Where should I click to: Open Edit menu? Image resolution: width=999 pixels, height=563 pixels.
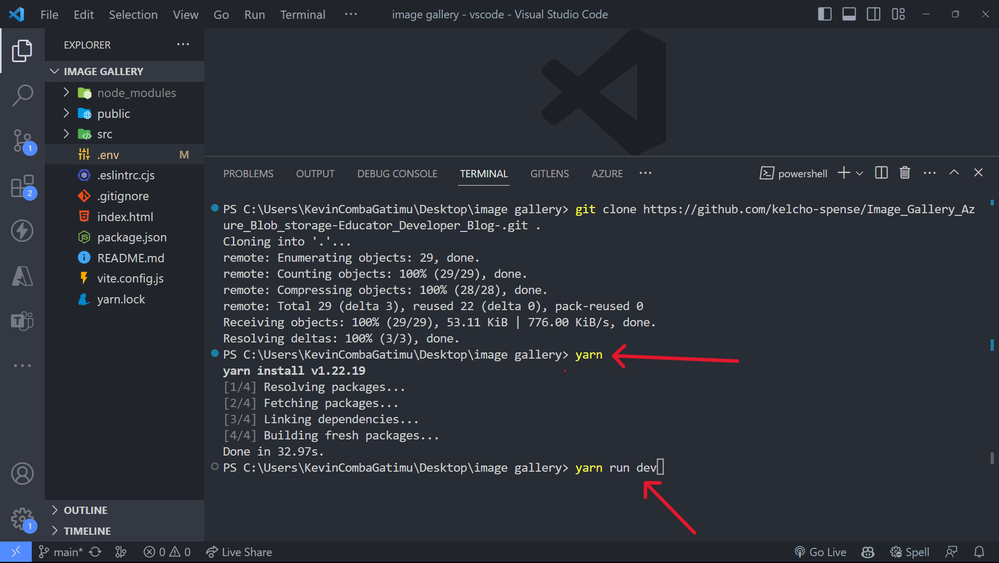point(83,14)
